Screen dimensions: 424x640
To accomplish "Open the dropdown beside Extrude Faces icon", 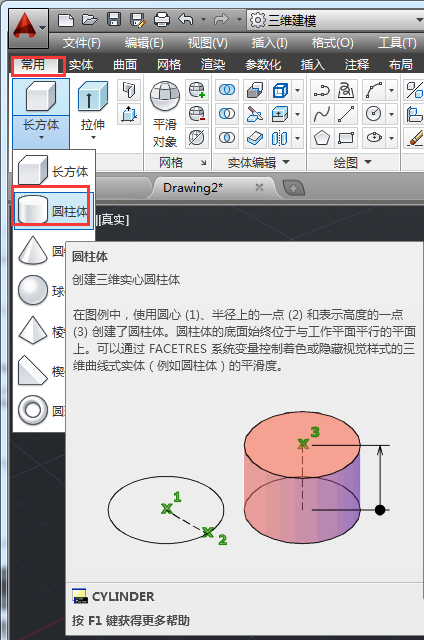I will 297,115.
